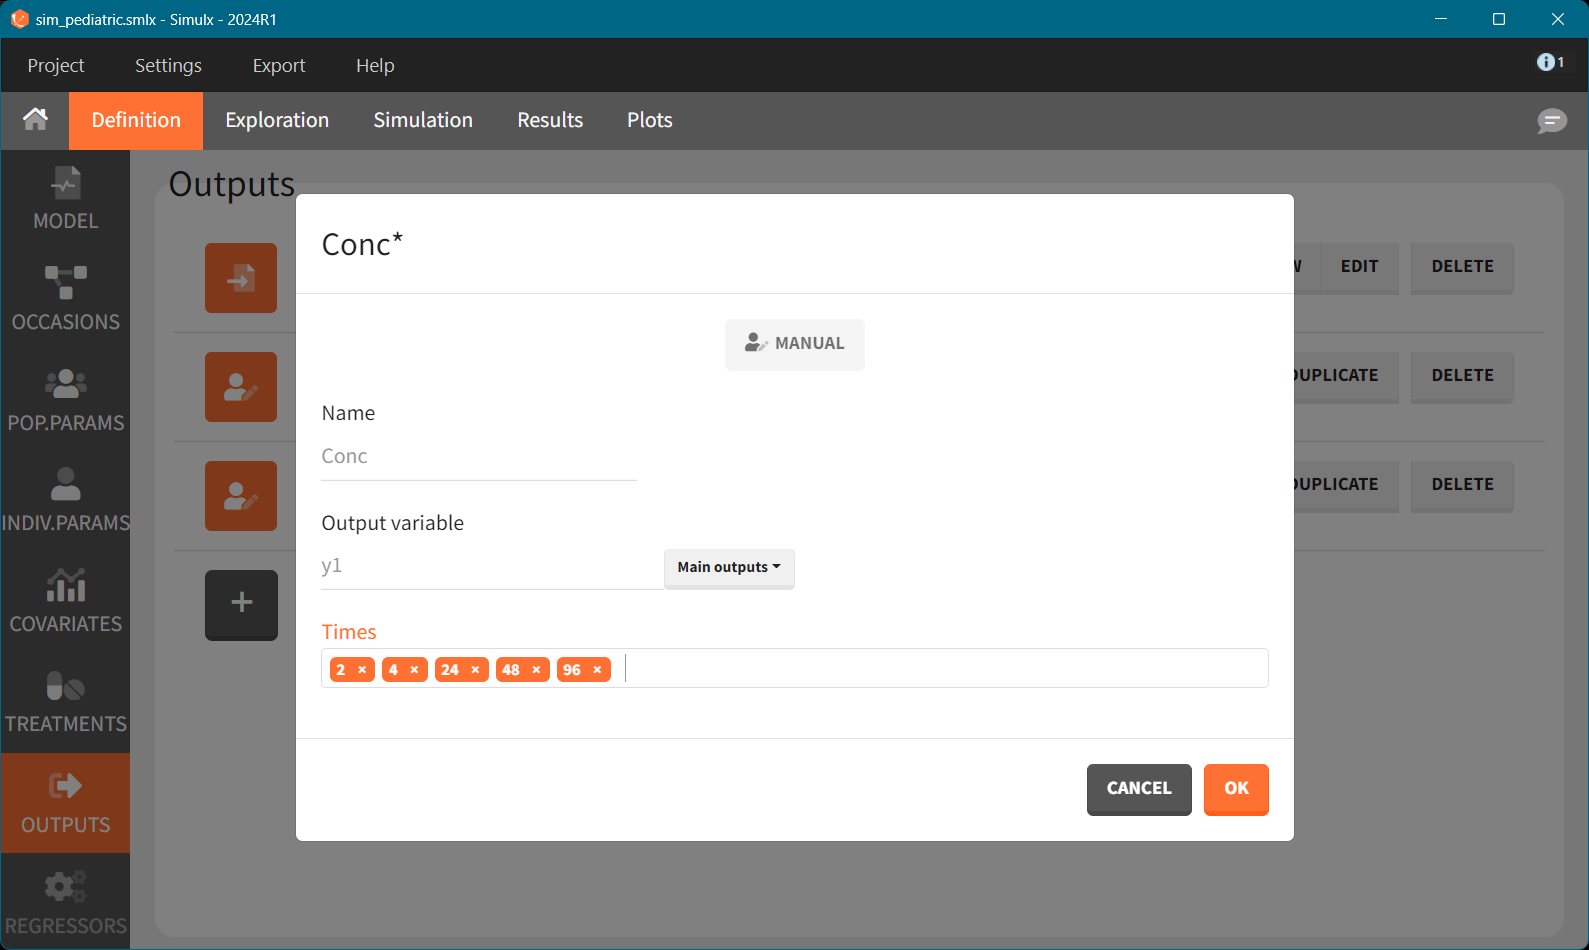Select Covariates in the sidebar
Viewport: 1589px width, 950px height.
click(x=66, y=602)
